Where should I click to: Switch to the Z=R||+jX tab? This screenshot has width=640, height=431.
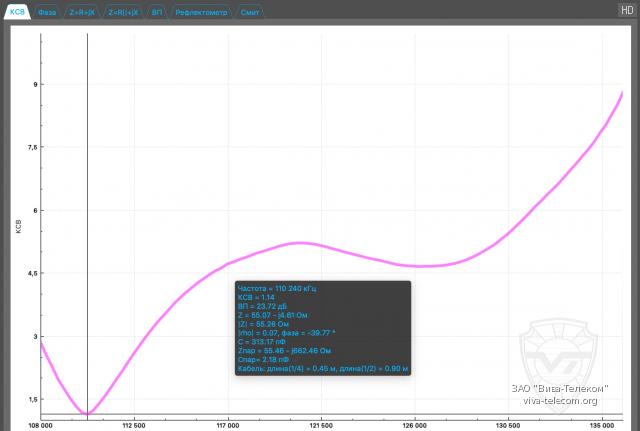pos(124,10)
